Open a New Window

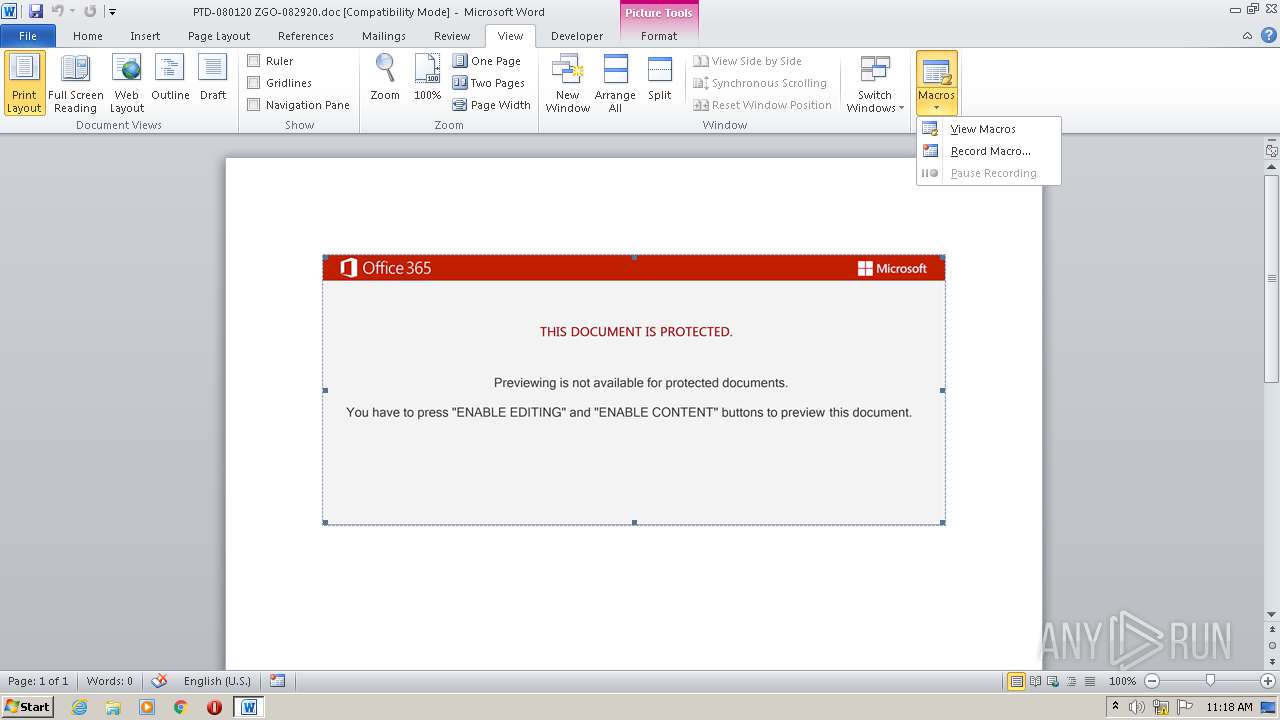[567, 83]
